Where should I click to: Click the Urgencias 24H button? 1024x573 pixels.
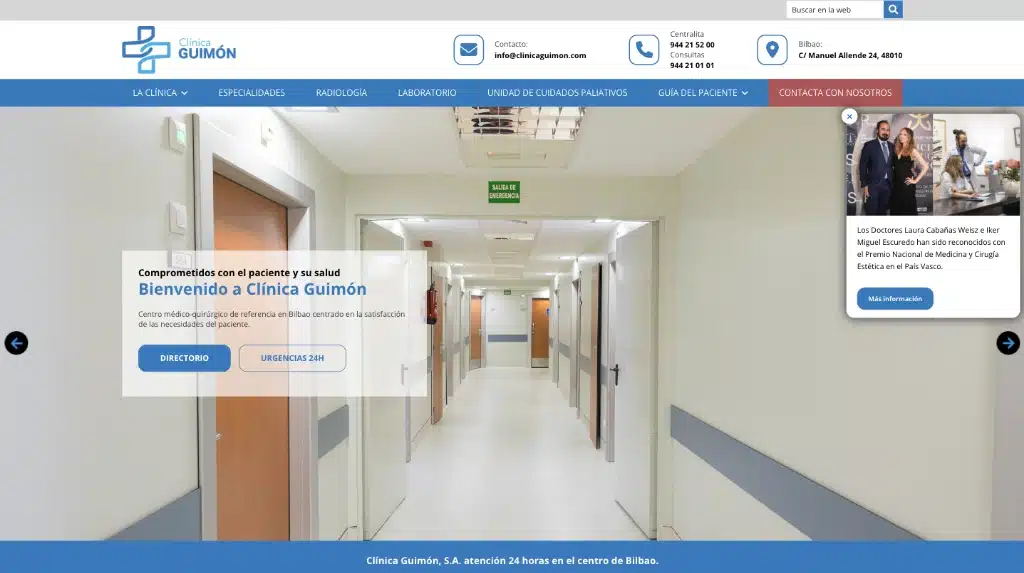293,358
